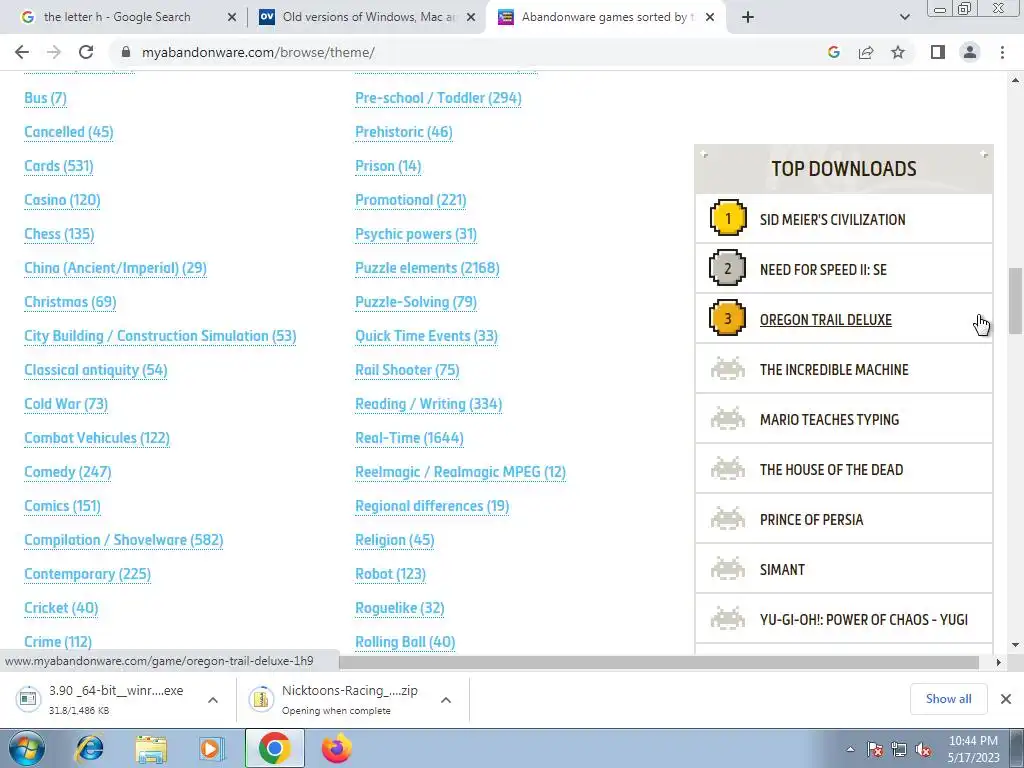Screen dimensions: 1024x768
Task: Browse the Chess (135) theme
Action: tap(59, 234)
